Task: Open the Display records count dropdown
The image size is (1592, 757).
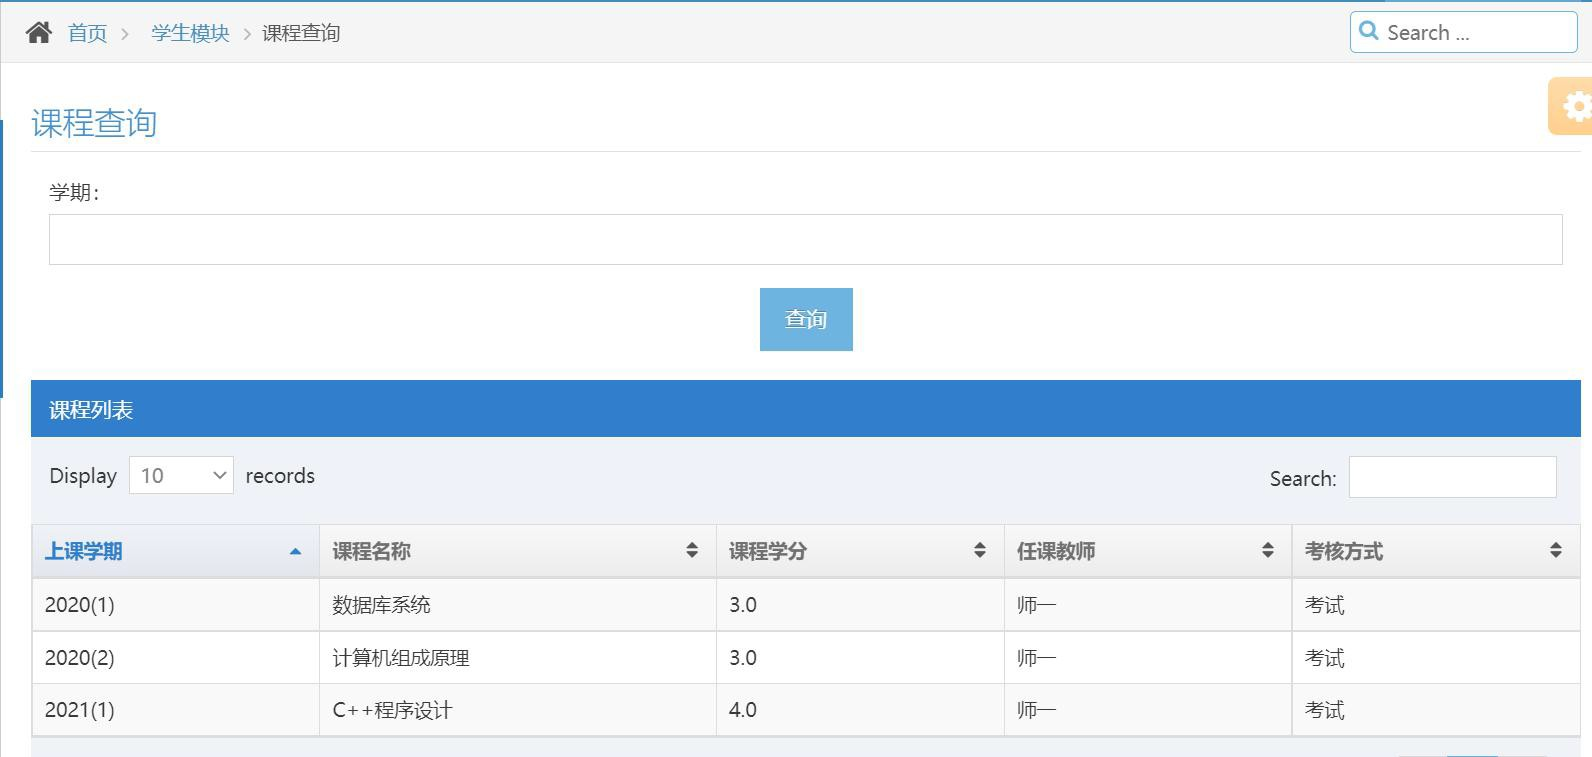Action: point(181,475)
